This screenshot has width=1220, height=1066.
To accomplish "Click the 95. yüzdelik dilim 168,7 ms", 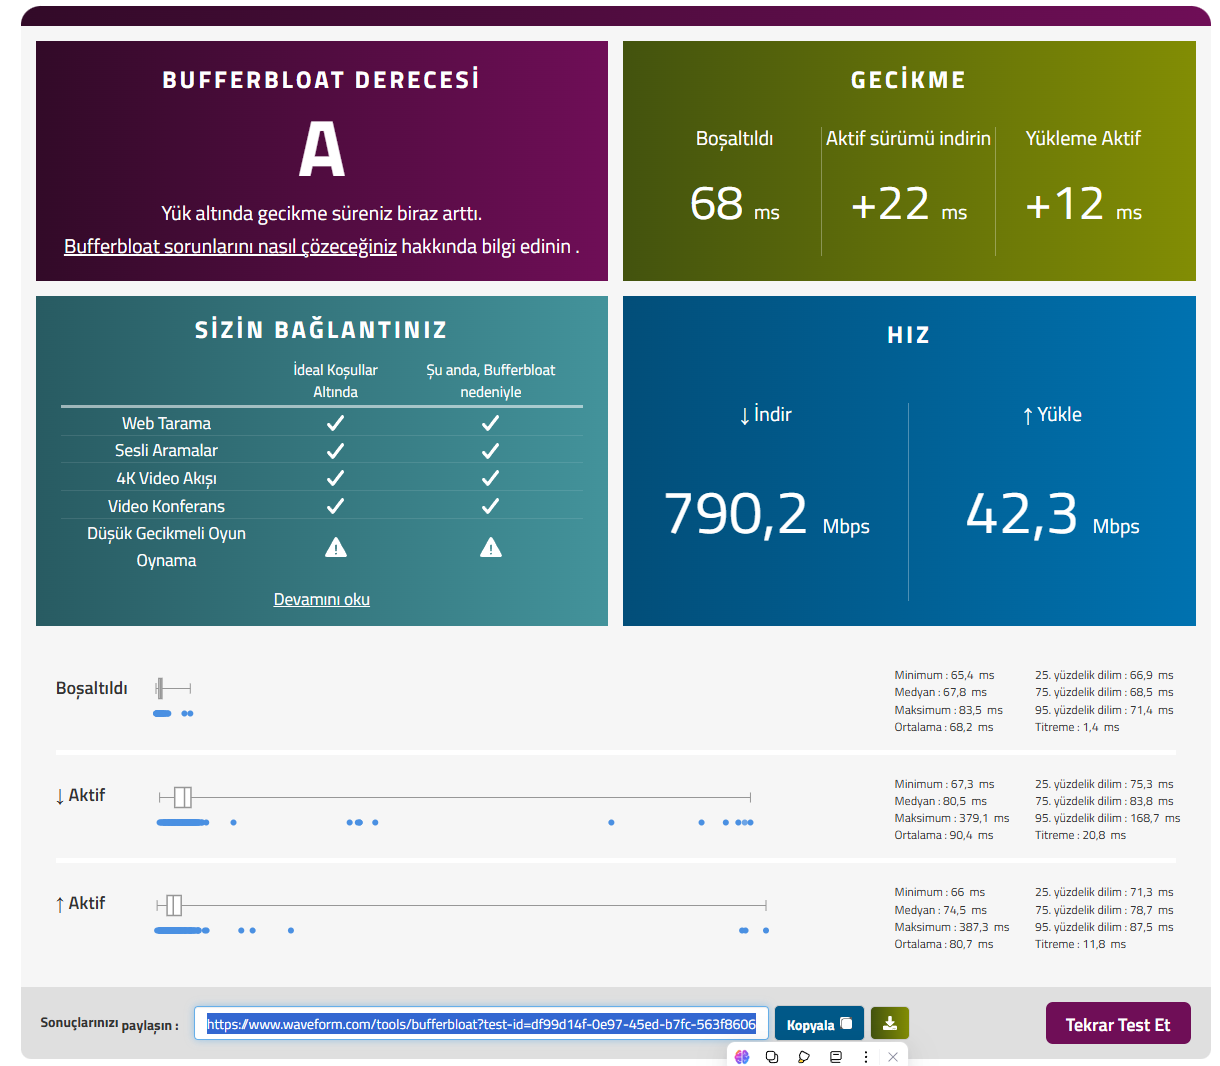I will [1107, 818].
